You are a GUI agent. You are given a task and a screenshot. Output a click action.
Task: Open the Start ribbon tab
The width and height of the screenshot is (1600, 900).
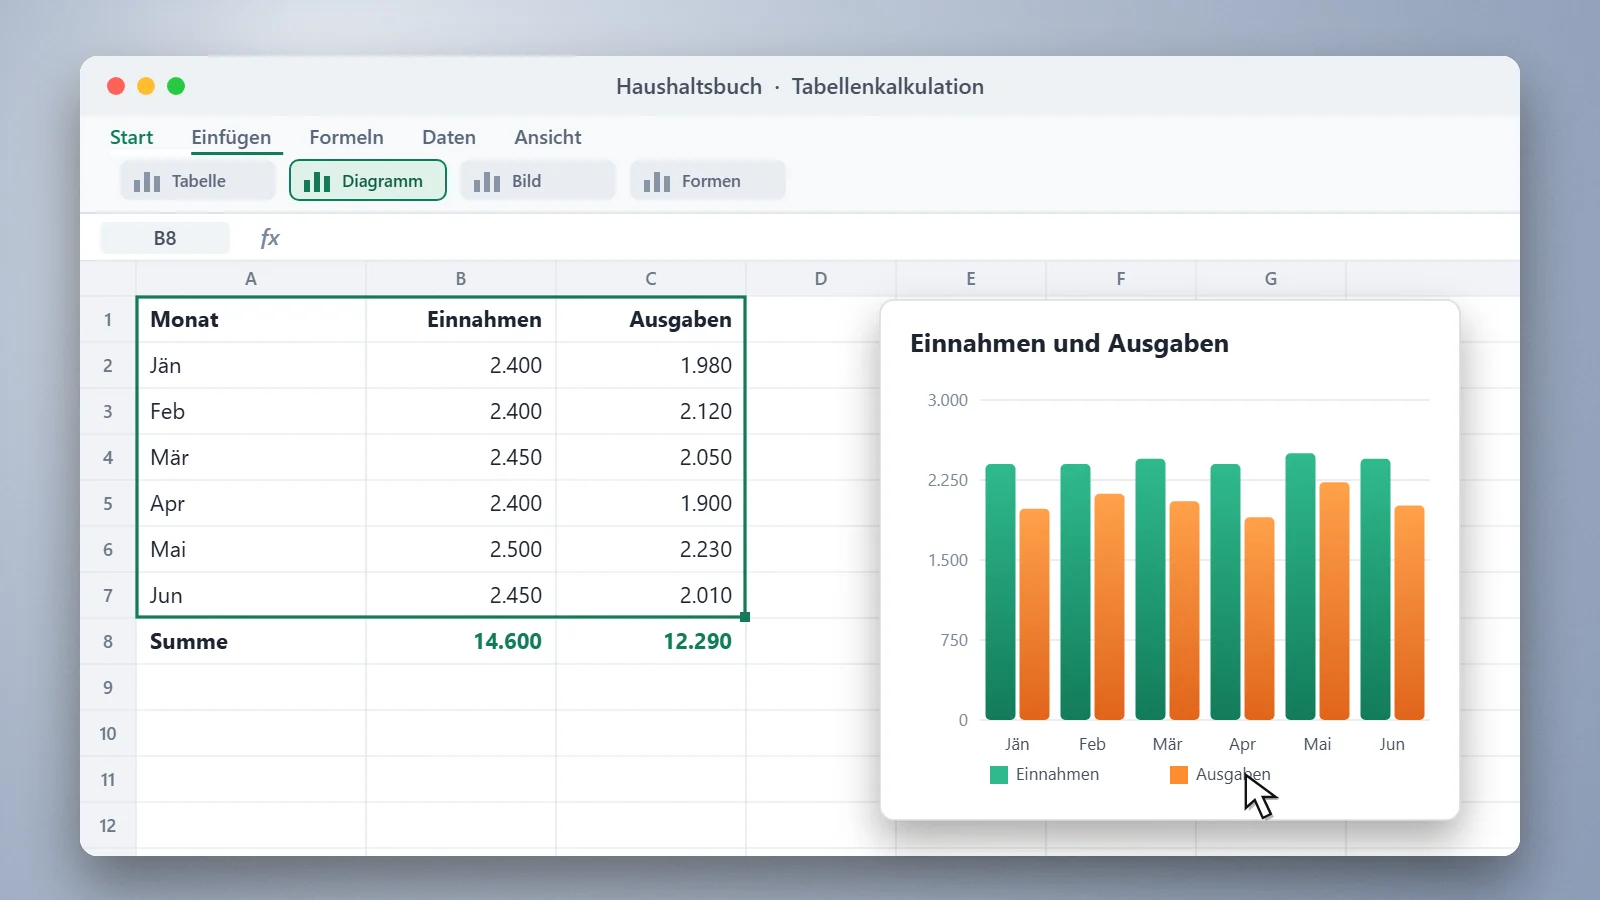point(131,137)
